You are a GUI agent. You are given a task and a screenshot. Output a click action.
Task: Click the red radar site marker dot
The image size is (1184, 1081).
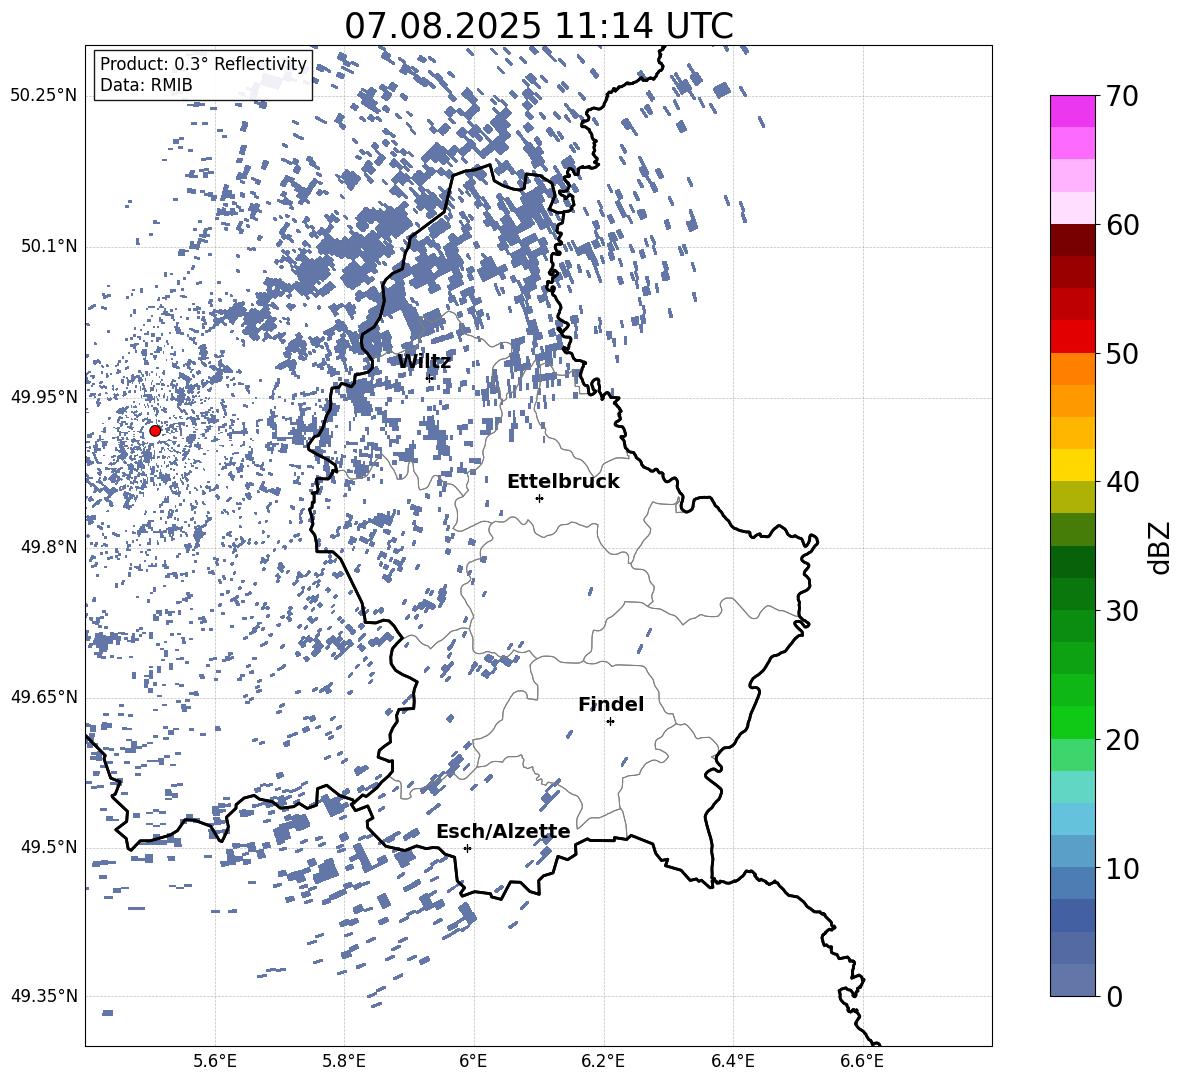155,430
